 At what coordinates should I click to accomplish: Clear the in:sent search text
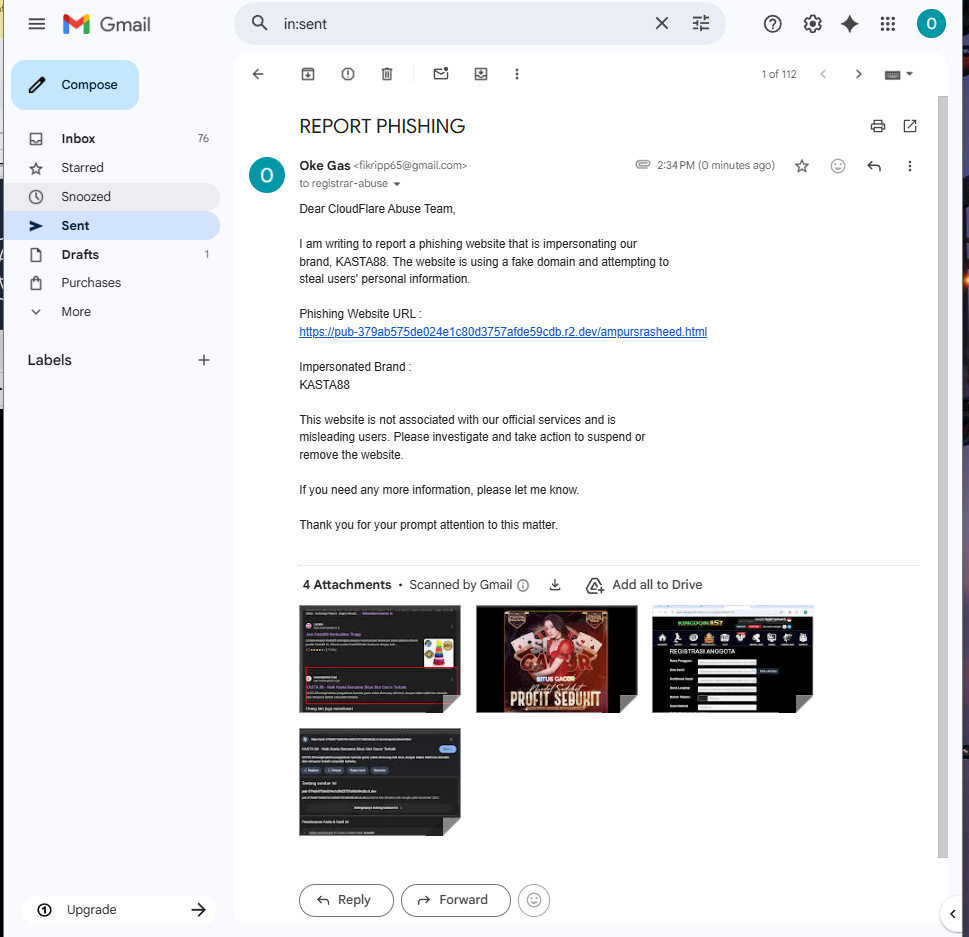point(661,23)
